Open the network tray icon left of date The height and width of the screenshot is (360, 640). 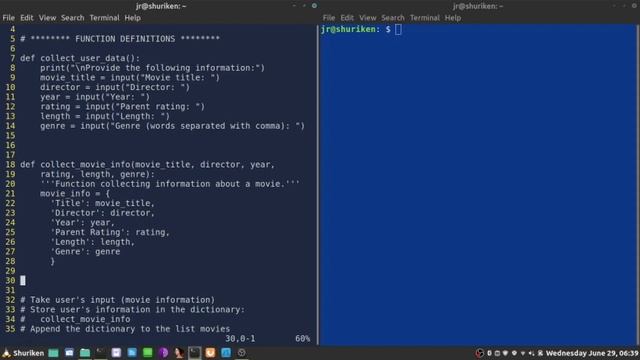540,353
